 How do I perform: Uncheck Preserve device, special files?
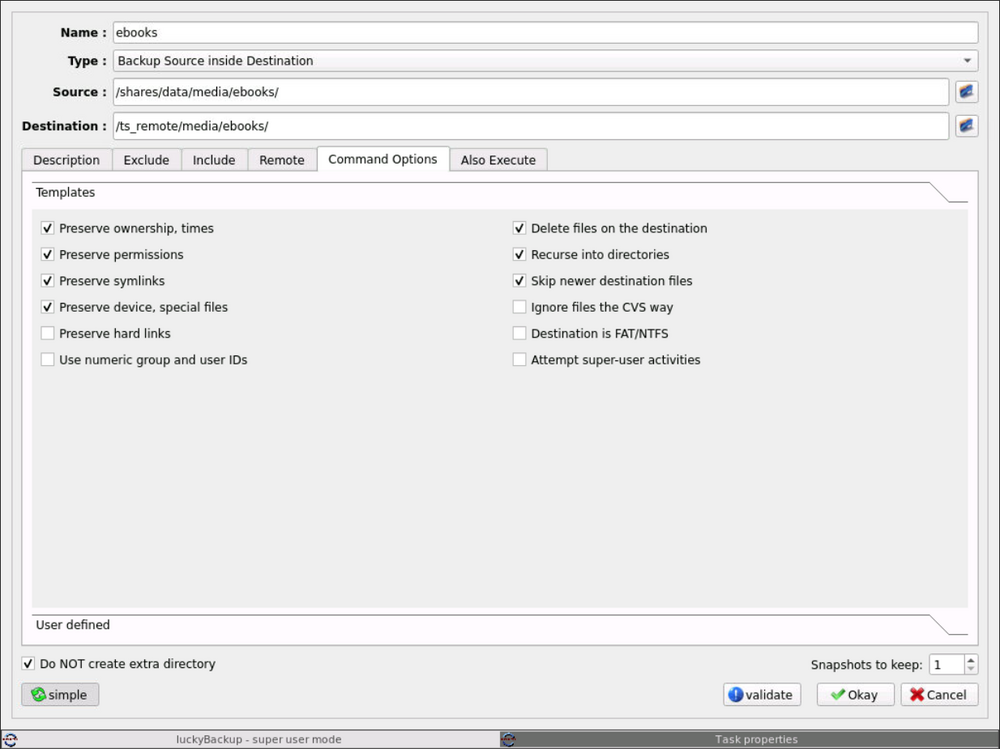[x=48, y=307]
